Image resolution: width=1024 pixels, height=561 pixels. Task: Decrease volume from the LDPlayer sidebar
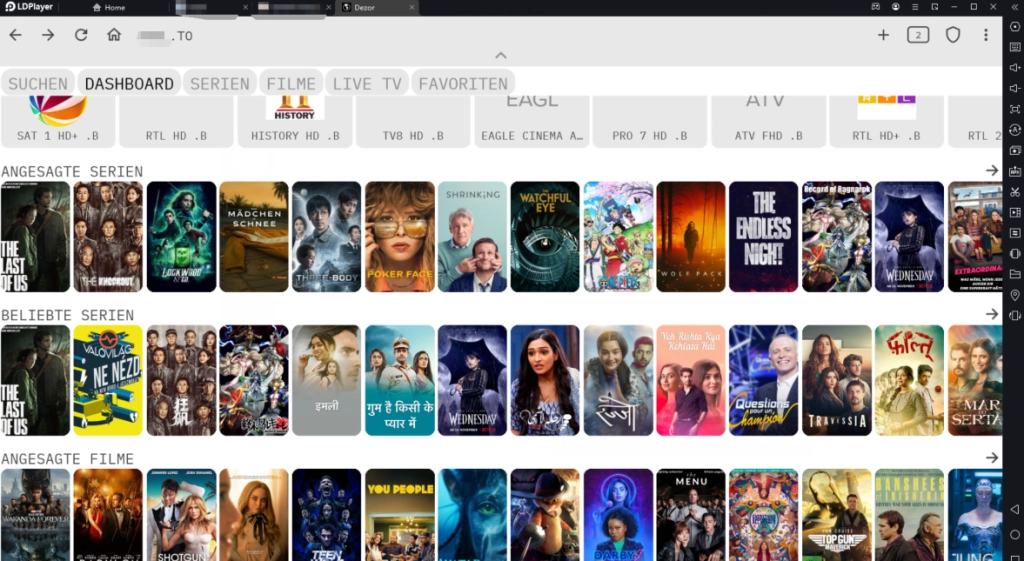(1015, 88)
